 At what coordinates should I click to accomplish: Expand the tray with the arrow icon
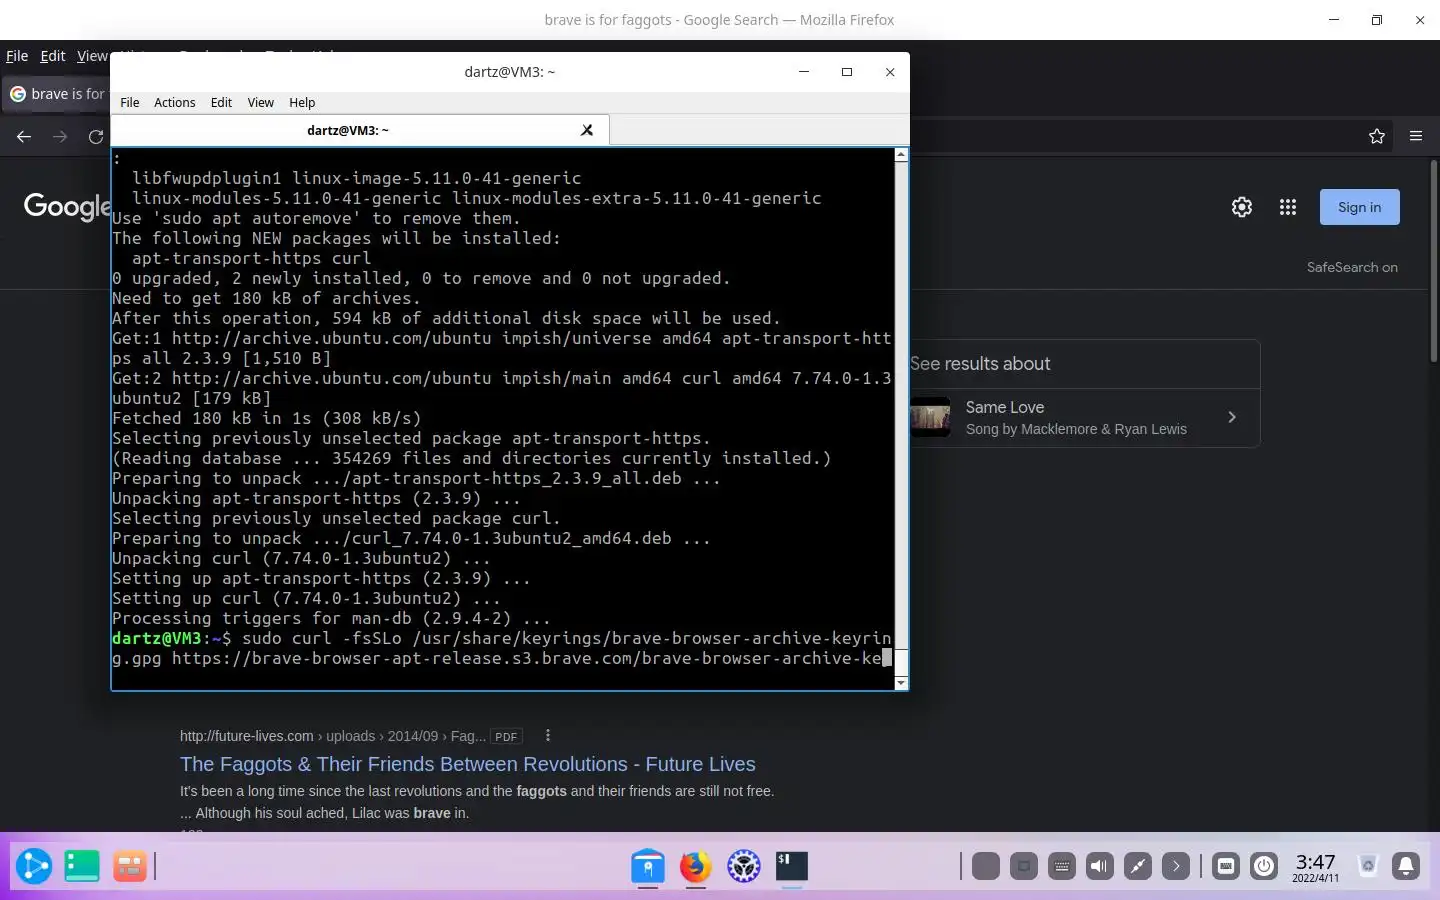1176,866
